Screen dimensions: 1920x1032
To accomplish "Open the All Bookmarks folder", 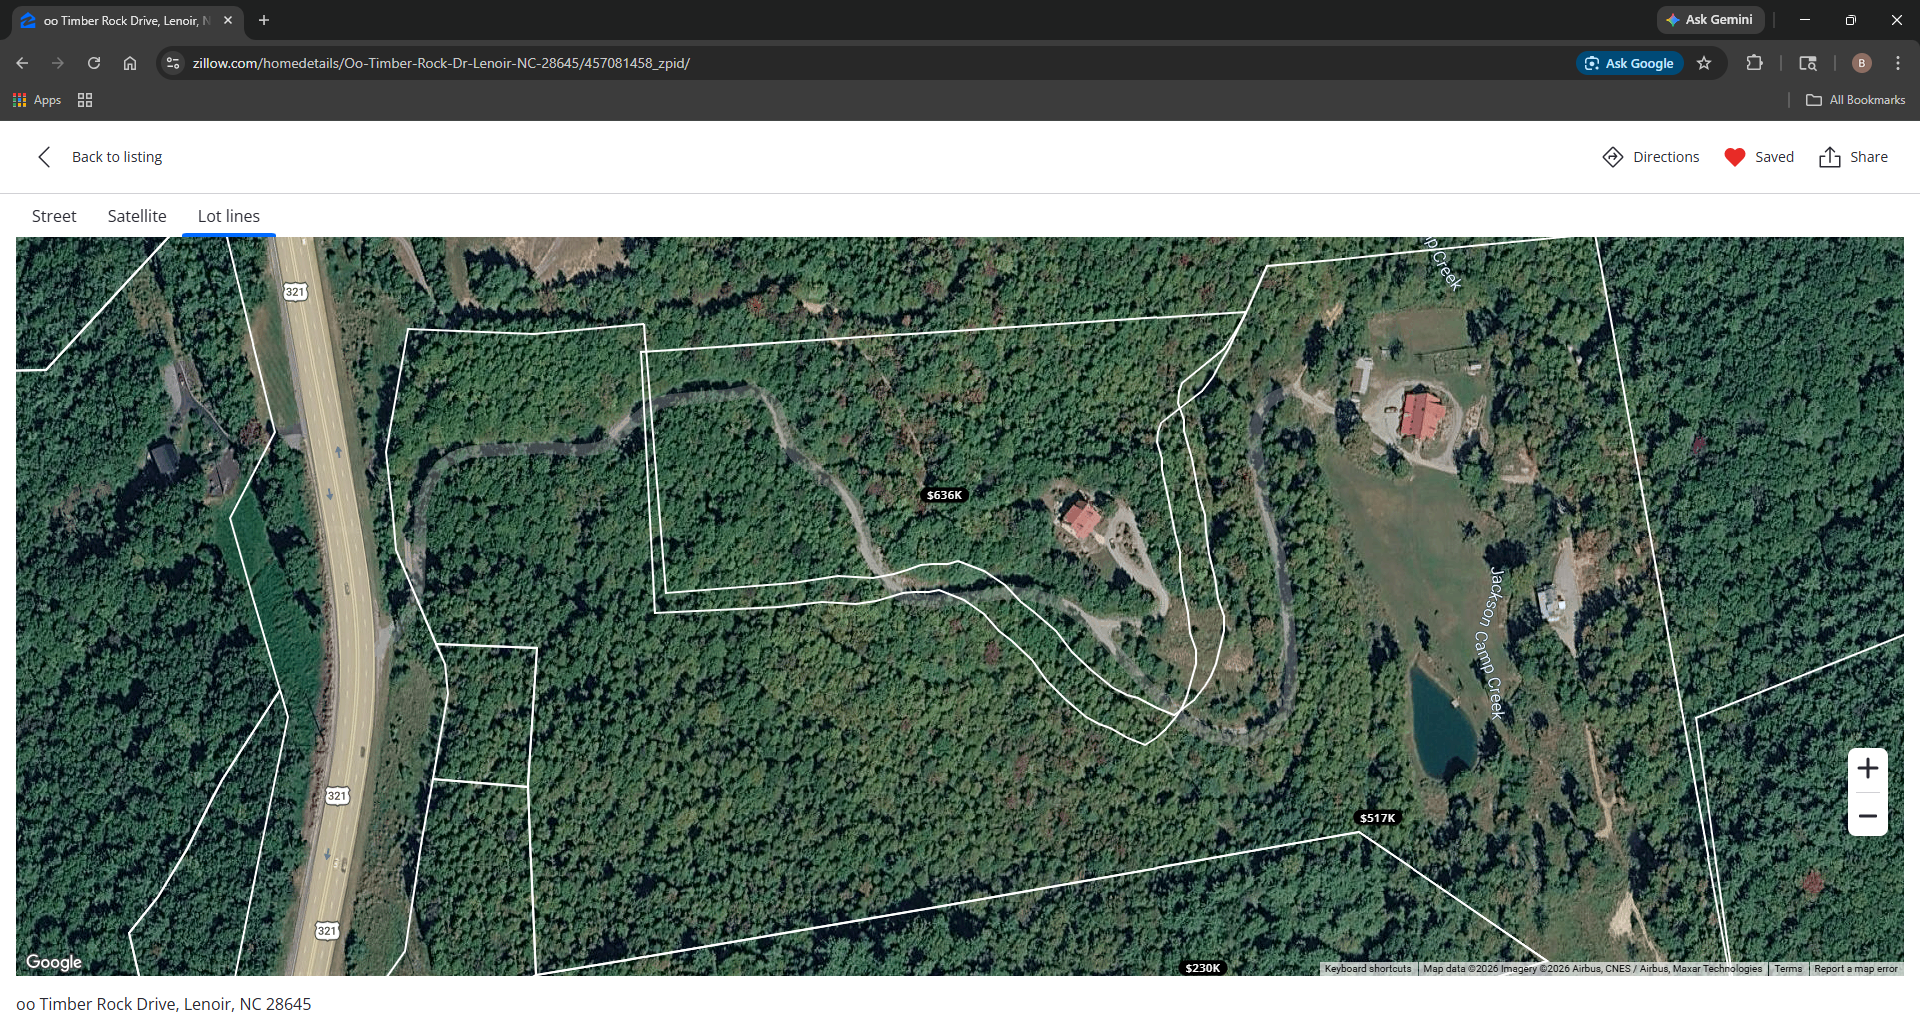I will (x=1856, y=100).
